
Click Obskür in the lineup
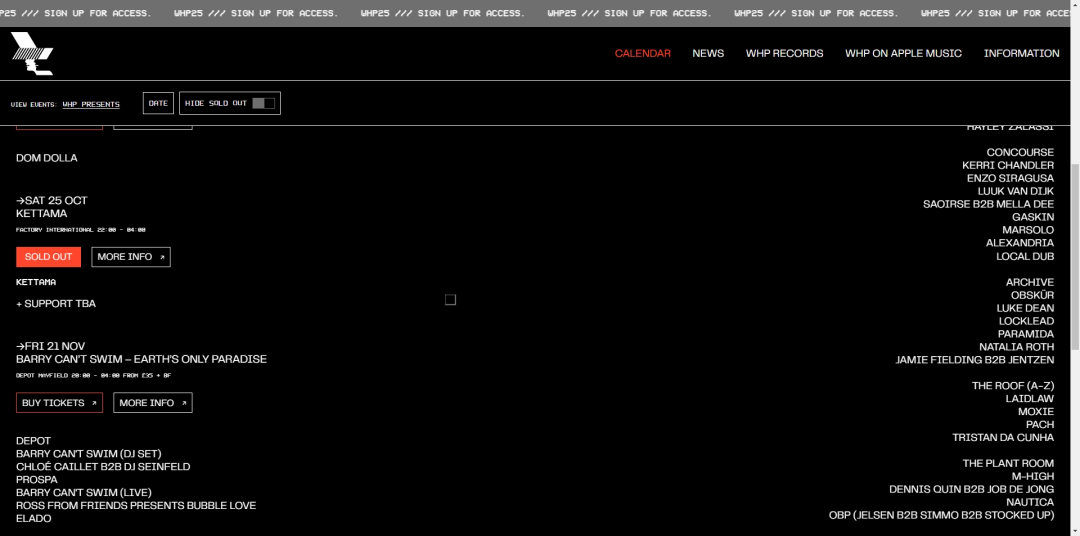pos(1032,296)
